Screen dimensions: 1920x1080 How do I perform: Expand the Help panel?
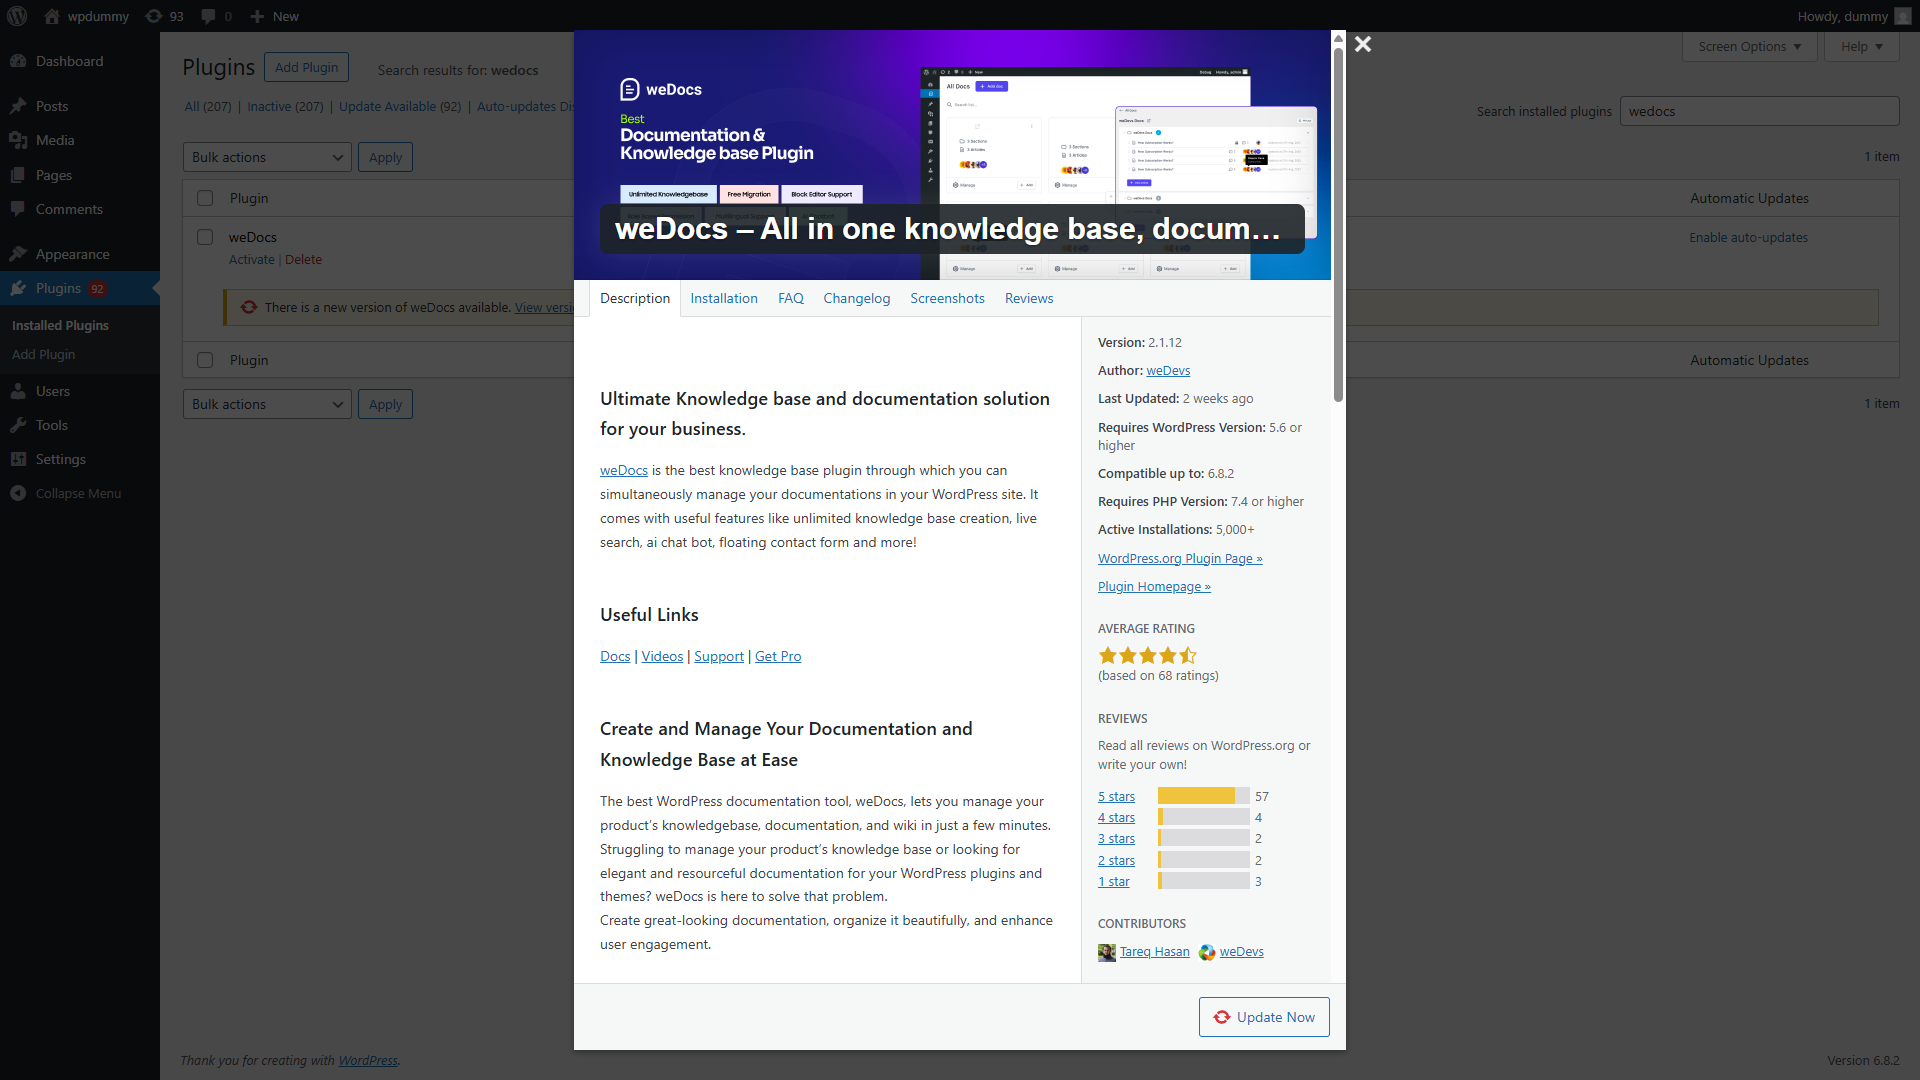coord(1861,46)
